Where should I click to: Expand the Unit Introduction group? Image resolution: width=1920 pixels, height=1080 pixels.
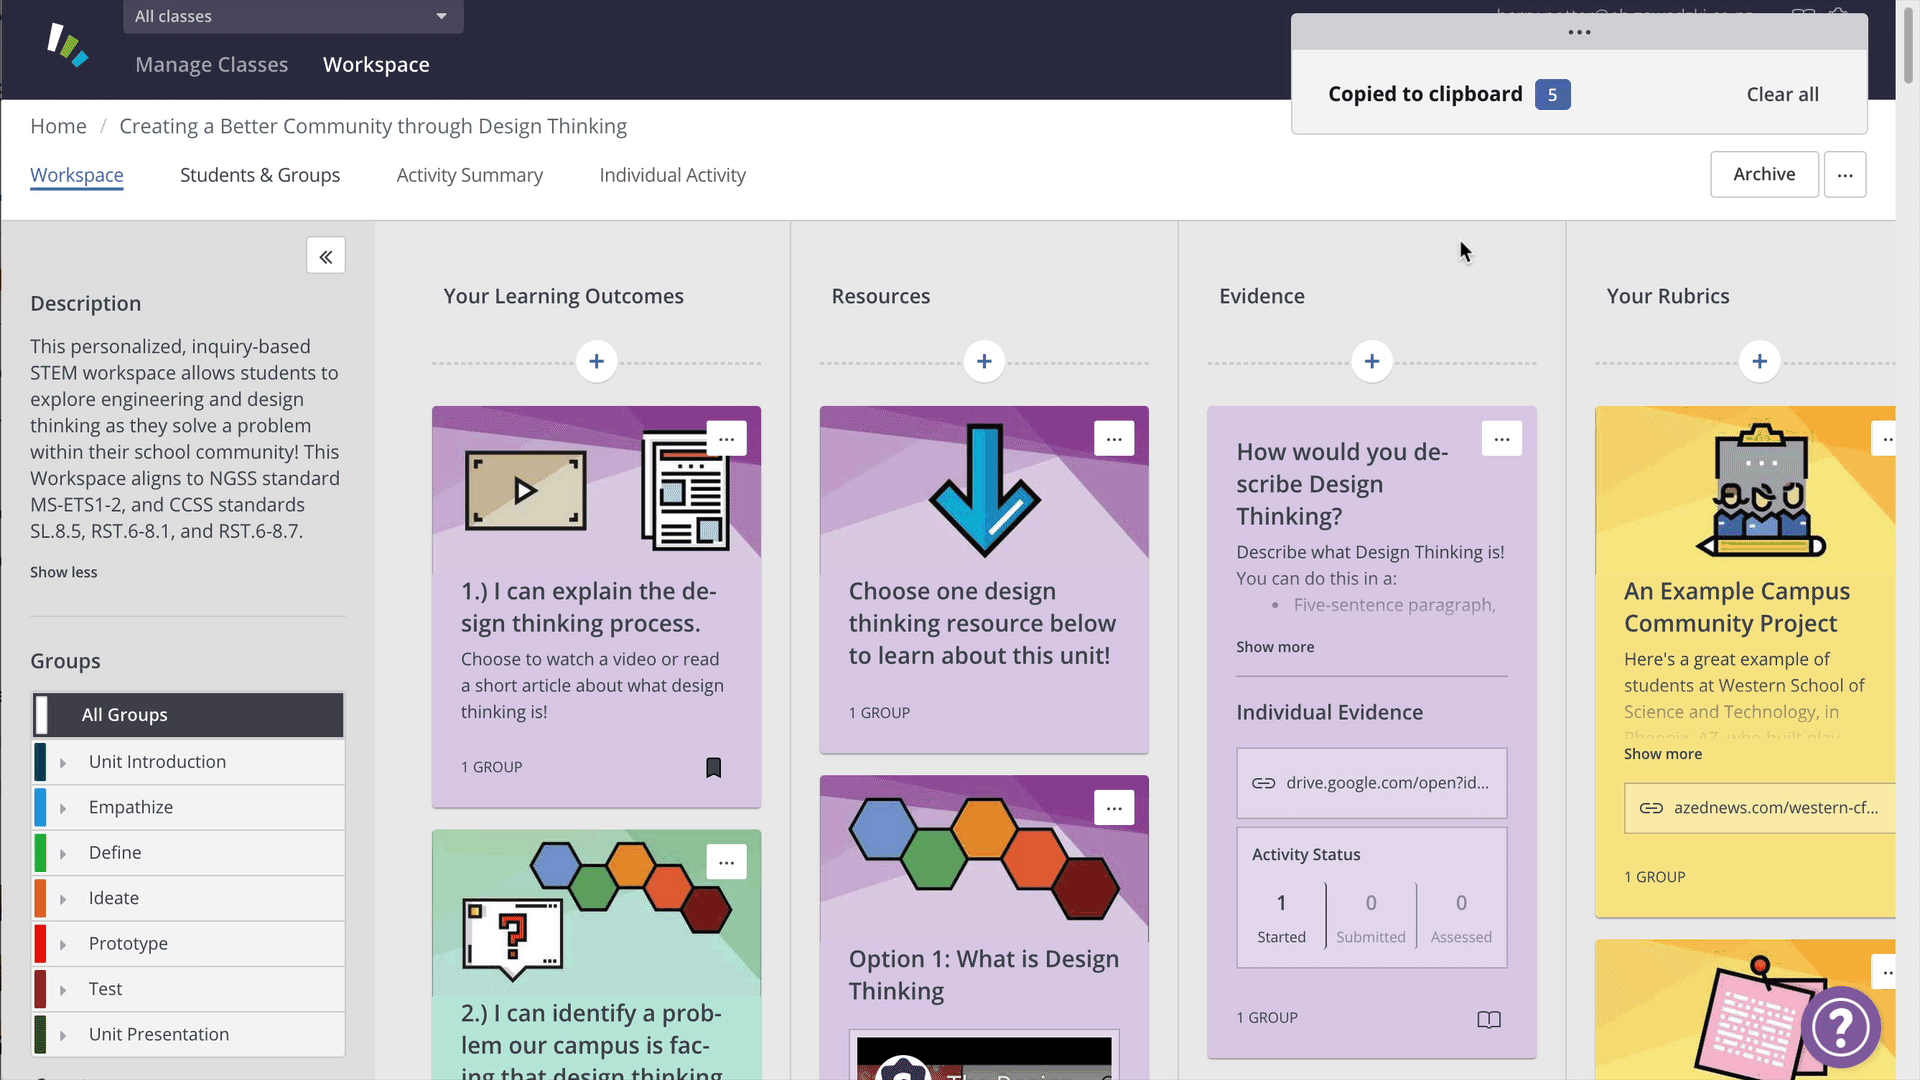[x=63, y=763]
